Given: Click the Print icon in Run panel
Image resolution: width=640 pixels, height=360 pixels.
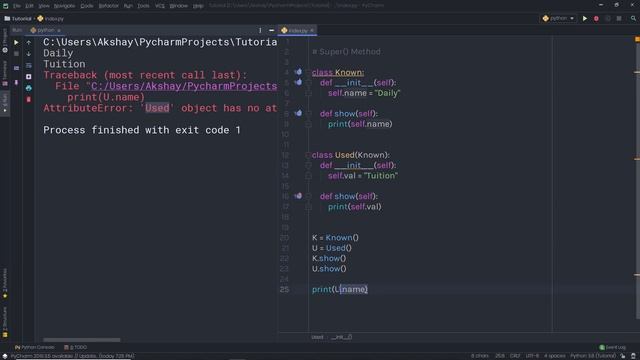Looking at the screenshot, I should click(29, 88).
